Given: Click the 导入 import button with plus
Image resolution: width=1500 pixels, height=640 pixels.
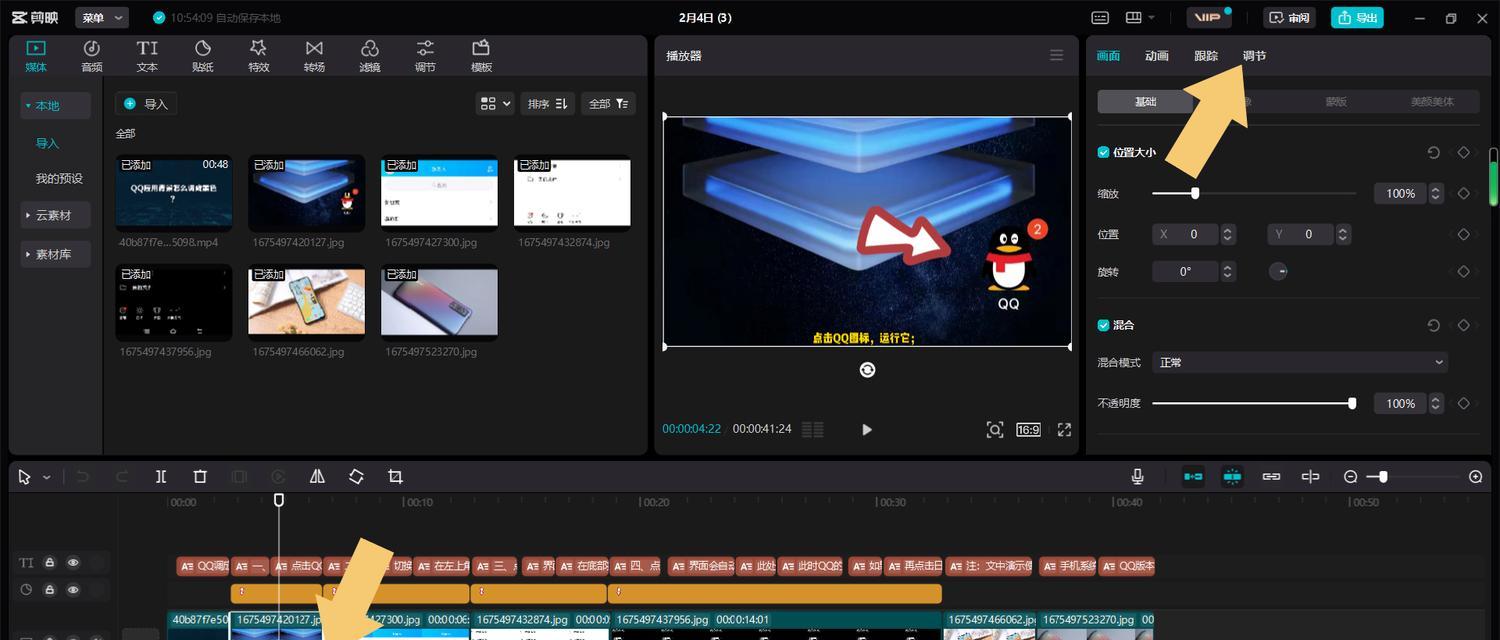Looking at the screenshot, I should (146, 104).
